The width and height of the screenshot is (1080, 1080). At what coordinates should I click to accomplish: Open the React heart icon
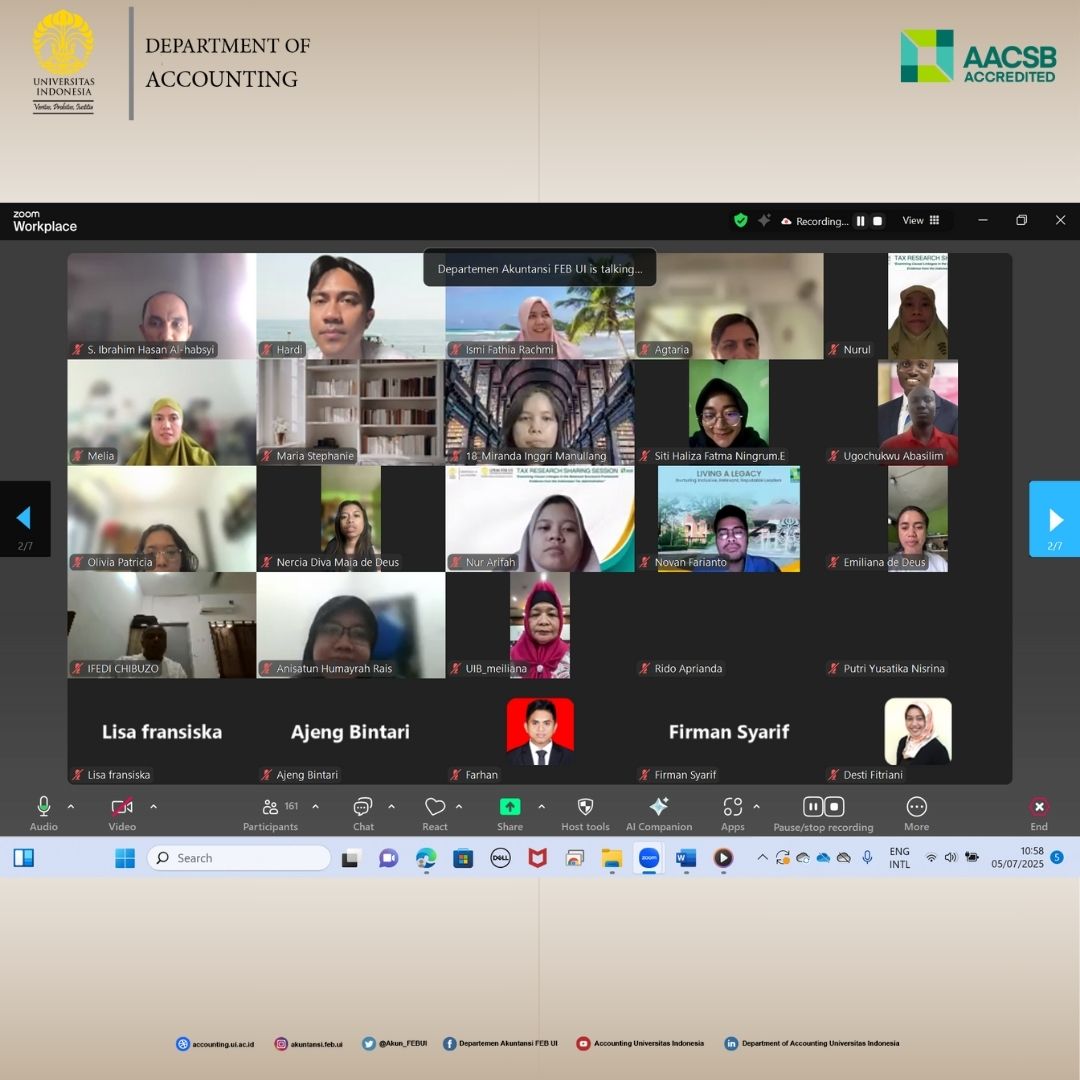click(x=434, y=808)
